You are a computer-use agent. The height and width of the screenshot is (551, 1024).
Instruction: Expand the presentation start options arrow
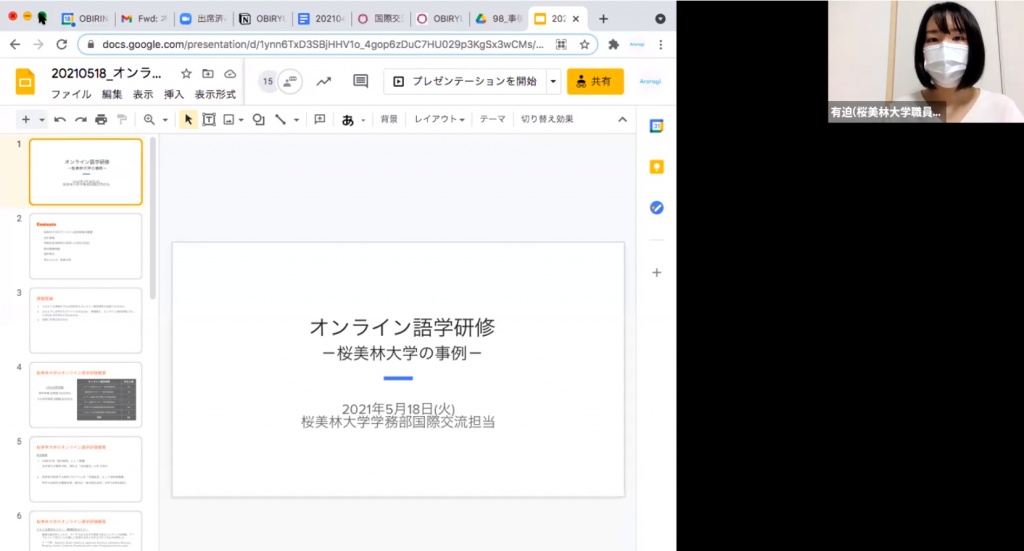(553, 81)
